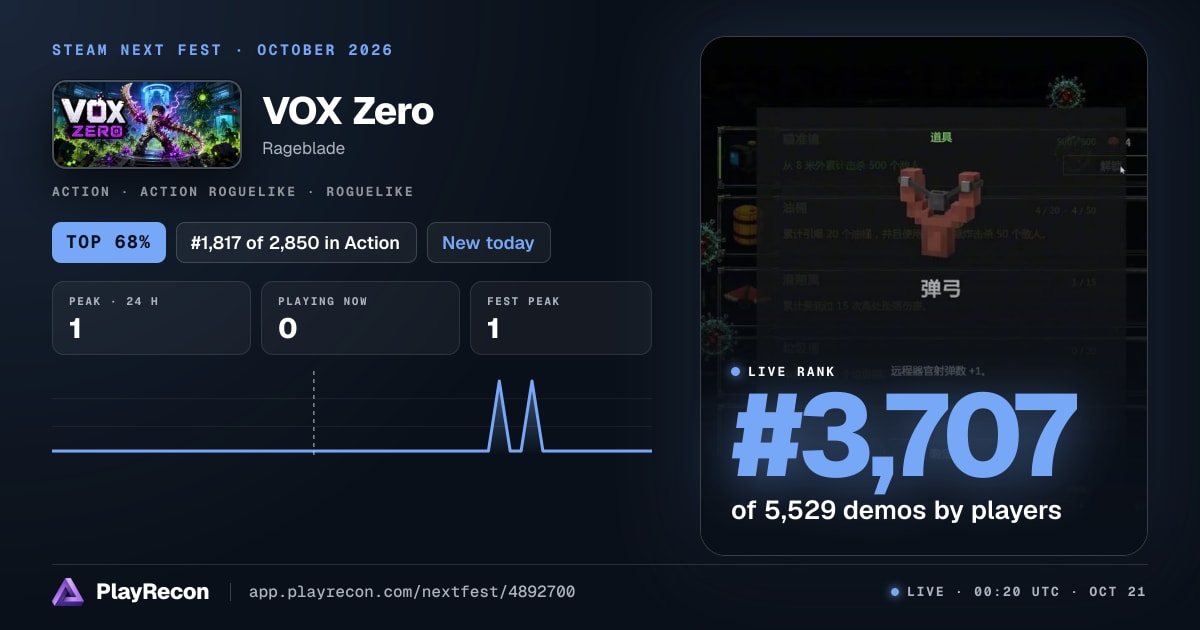Click the New today badge
Screen dimensions: 1200x630
click(x=488, y=242)
